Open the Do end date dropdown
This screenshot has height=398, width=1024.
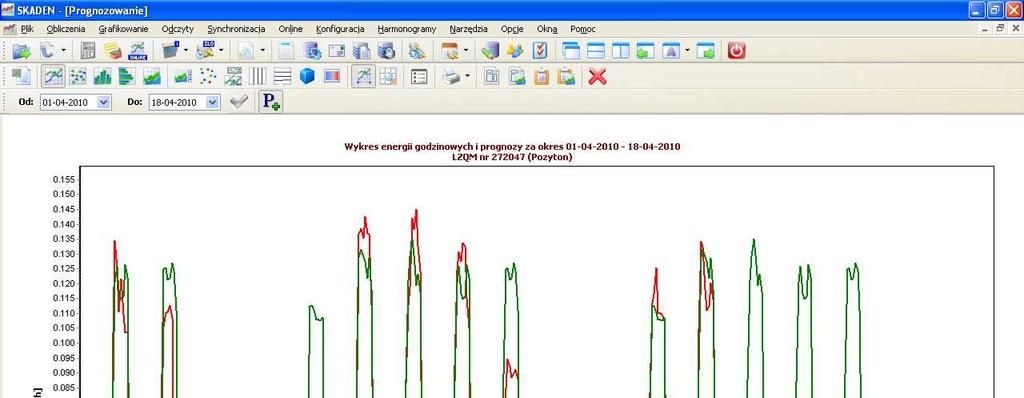[214, 103]
